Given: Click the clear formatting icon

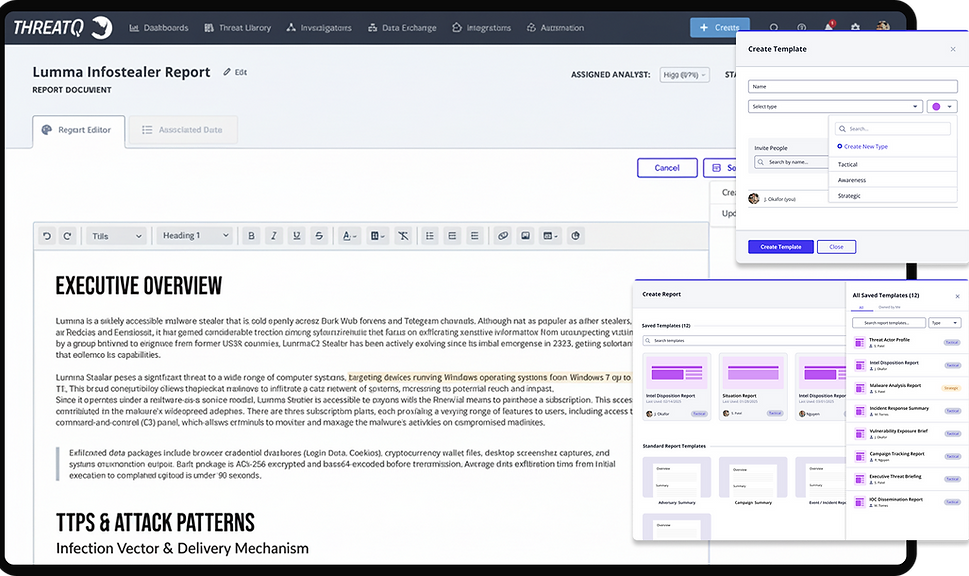Looking at the screenshot, I should click(403, 235).
